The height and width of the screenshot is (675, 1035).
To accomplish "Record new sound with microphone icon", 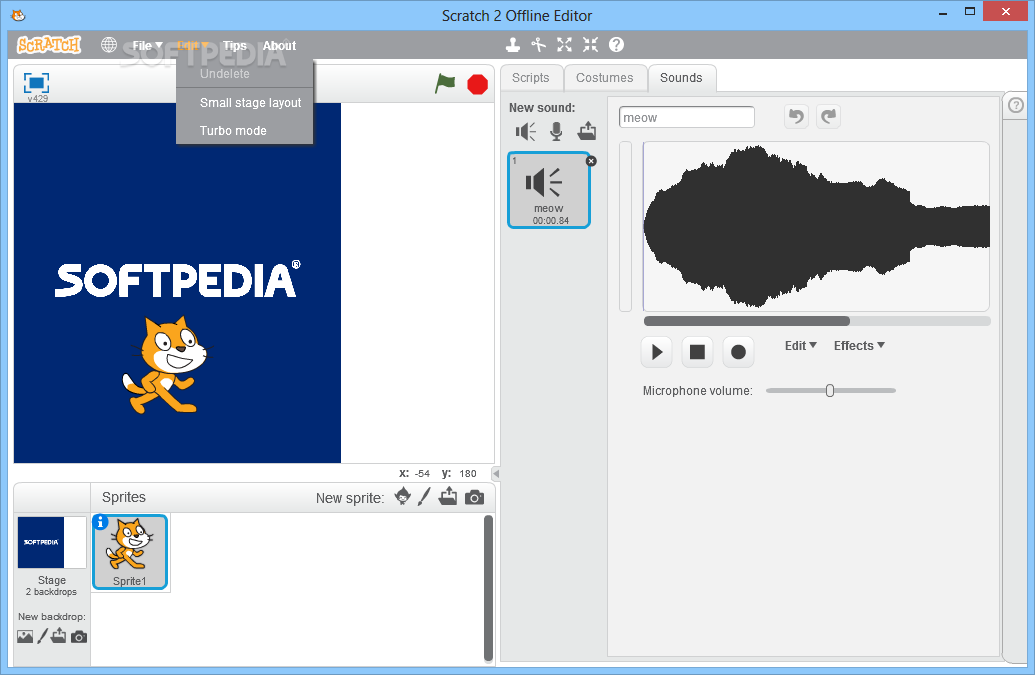I will pyautogui.click(x=556, y=131).
